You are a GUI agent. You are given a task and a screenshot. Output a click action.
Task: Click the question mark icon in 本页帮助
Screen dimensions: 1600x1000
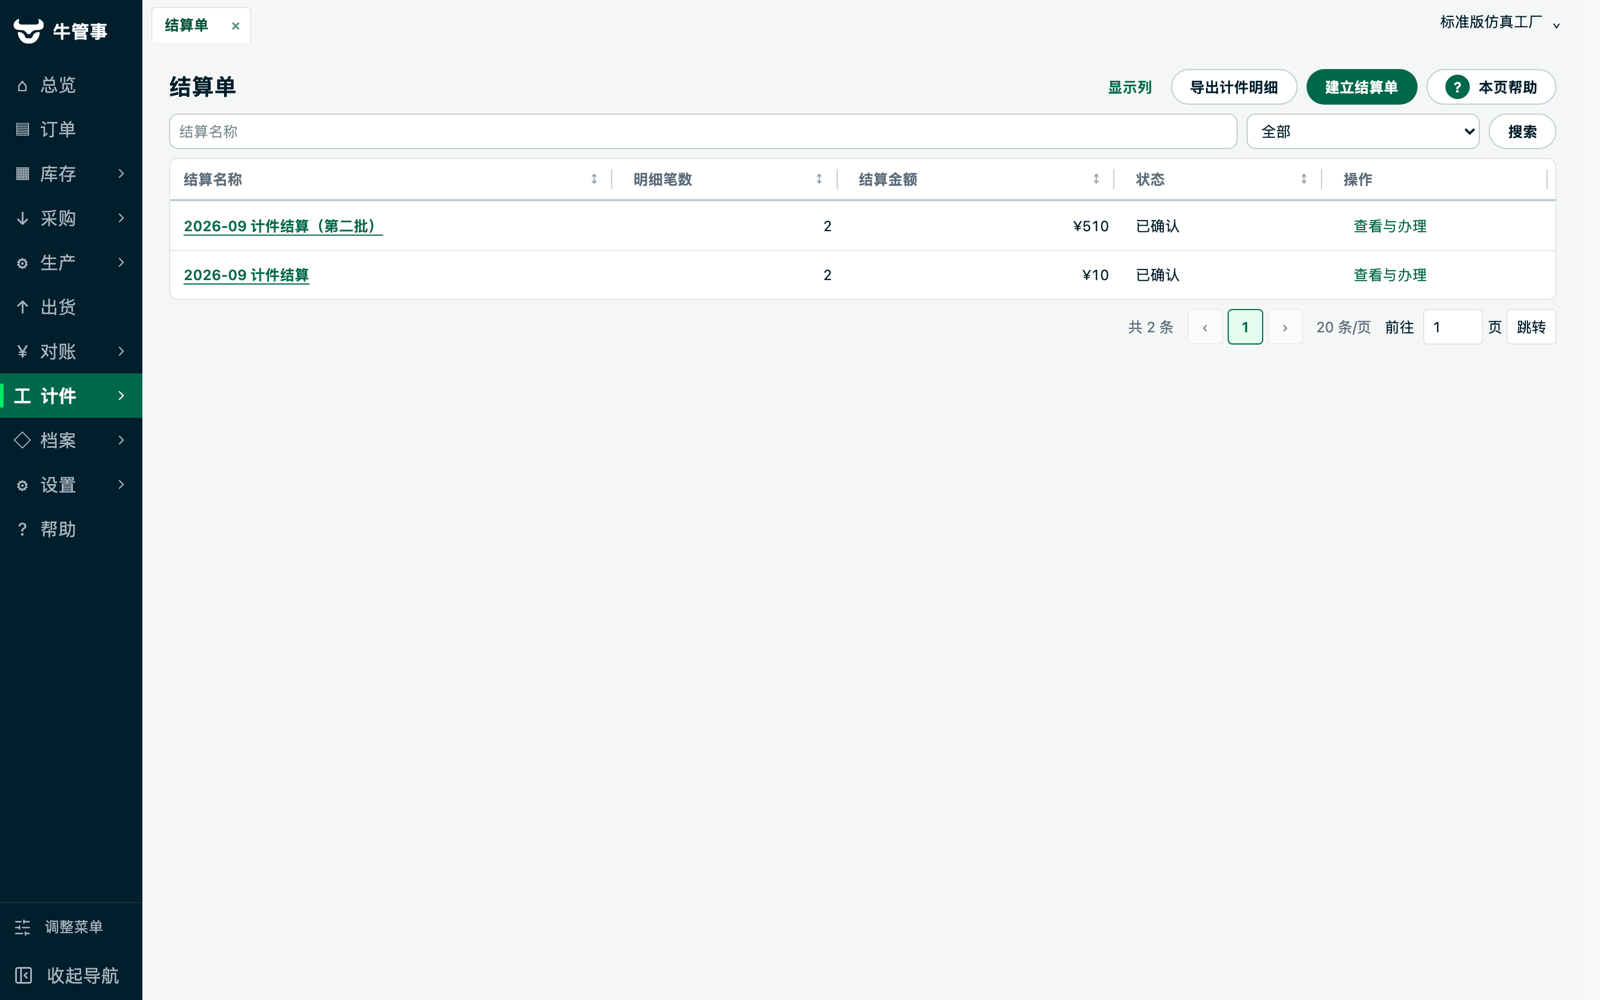point(1457,87)
